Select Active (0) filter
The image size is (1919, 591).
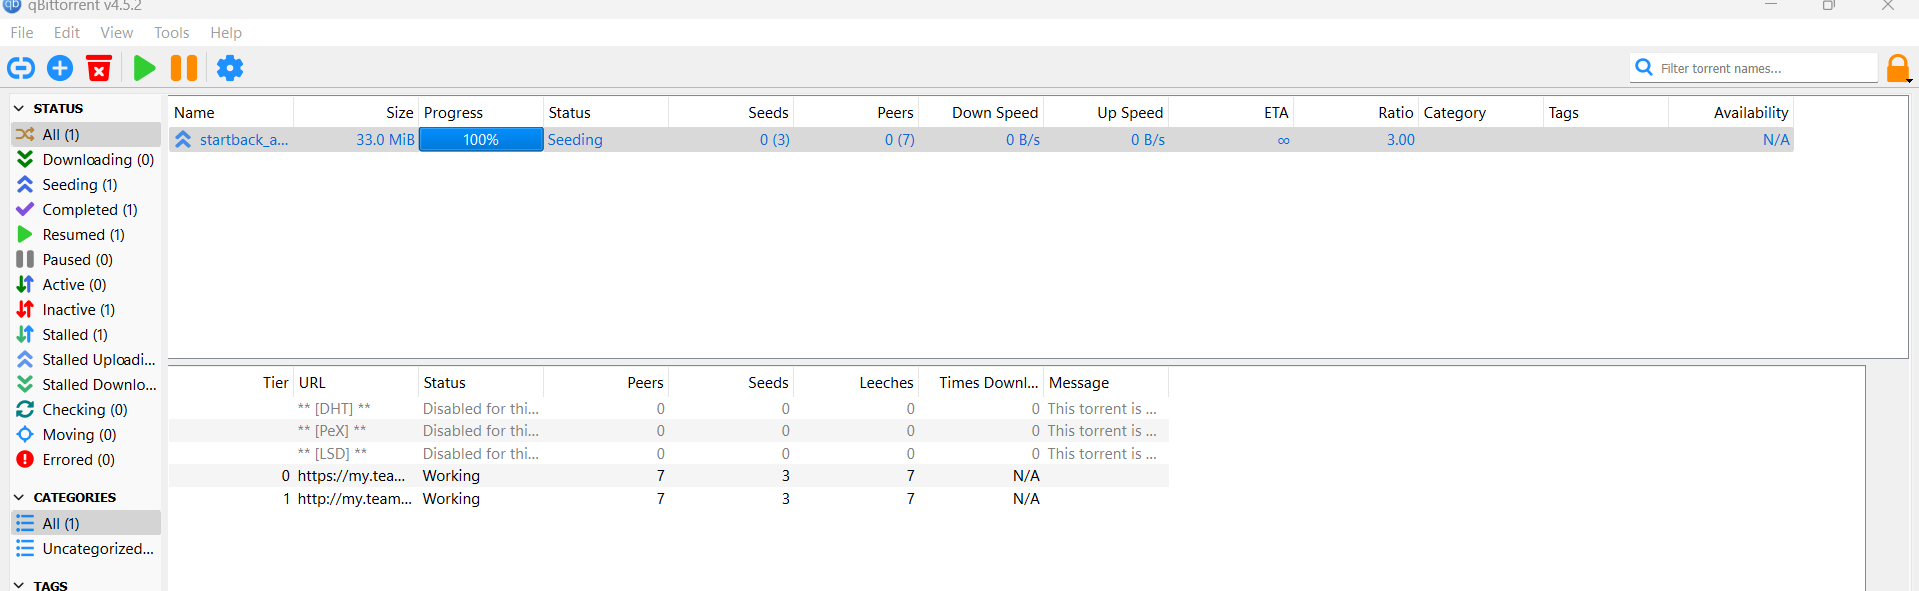tap(86, 284)
